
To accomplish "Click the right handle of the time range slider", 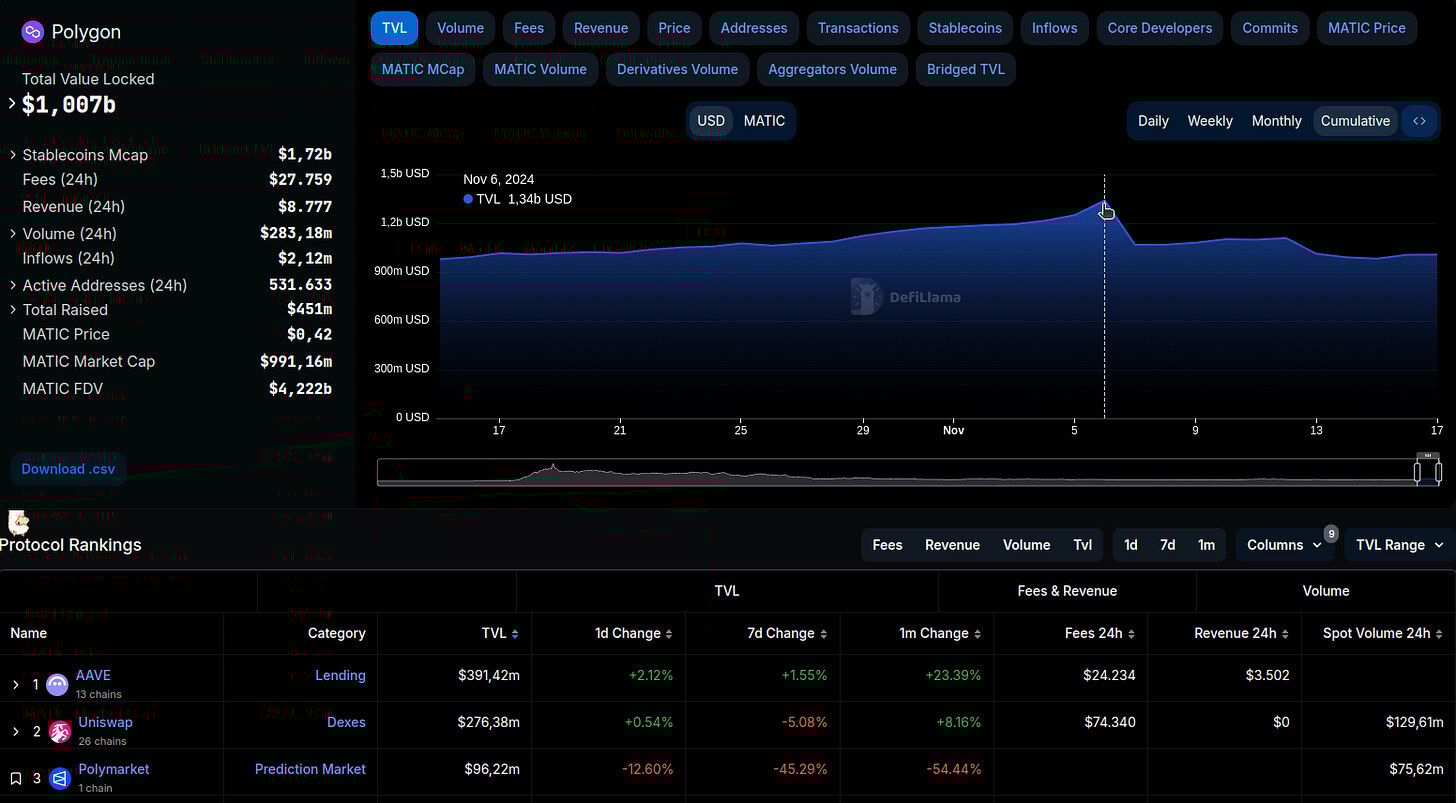I will click(x=1438, y=472).
